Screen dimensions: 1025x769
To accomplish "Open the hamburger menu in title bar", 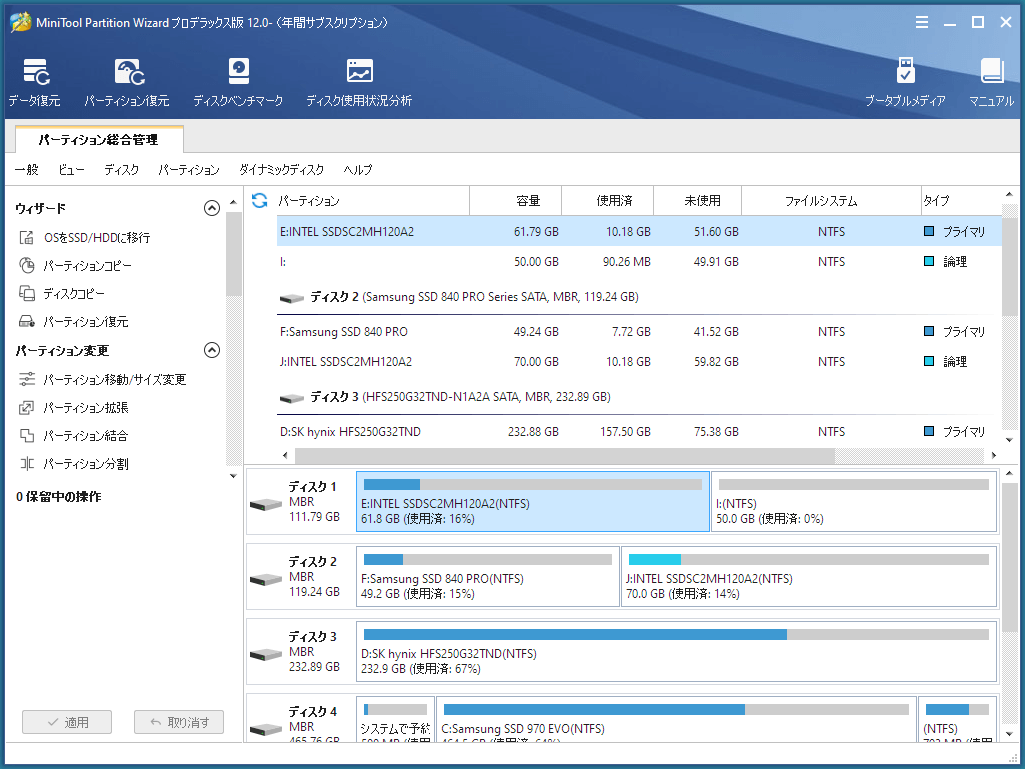I will pos(922,22).
